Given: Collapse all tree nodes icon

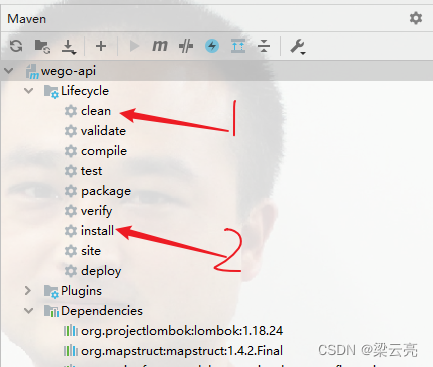Looking at the screenshot, I should [264, 46].
